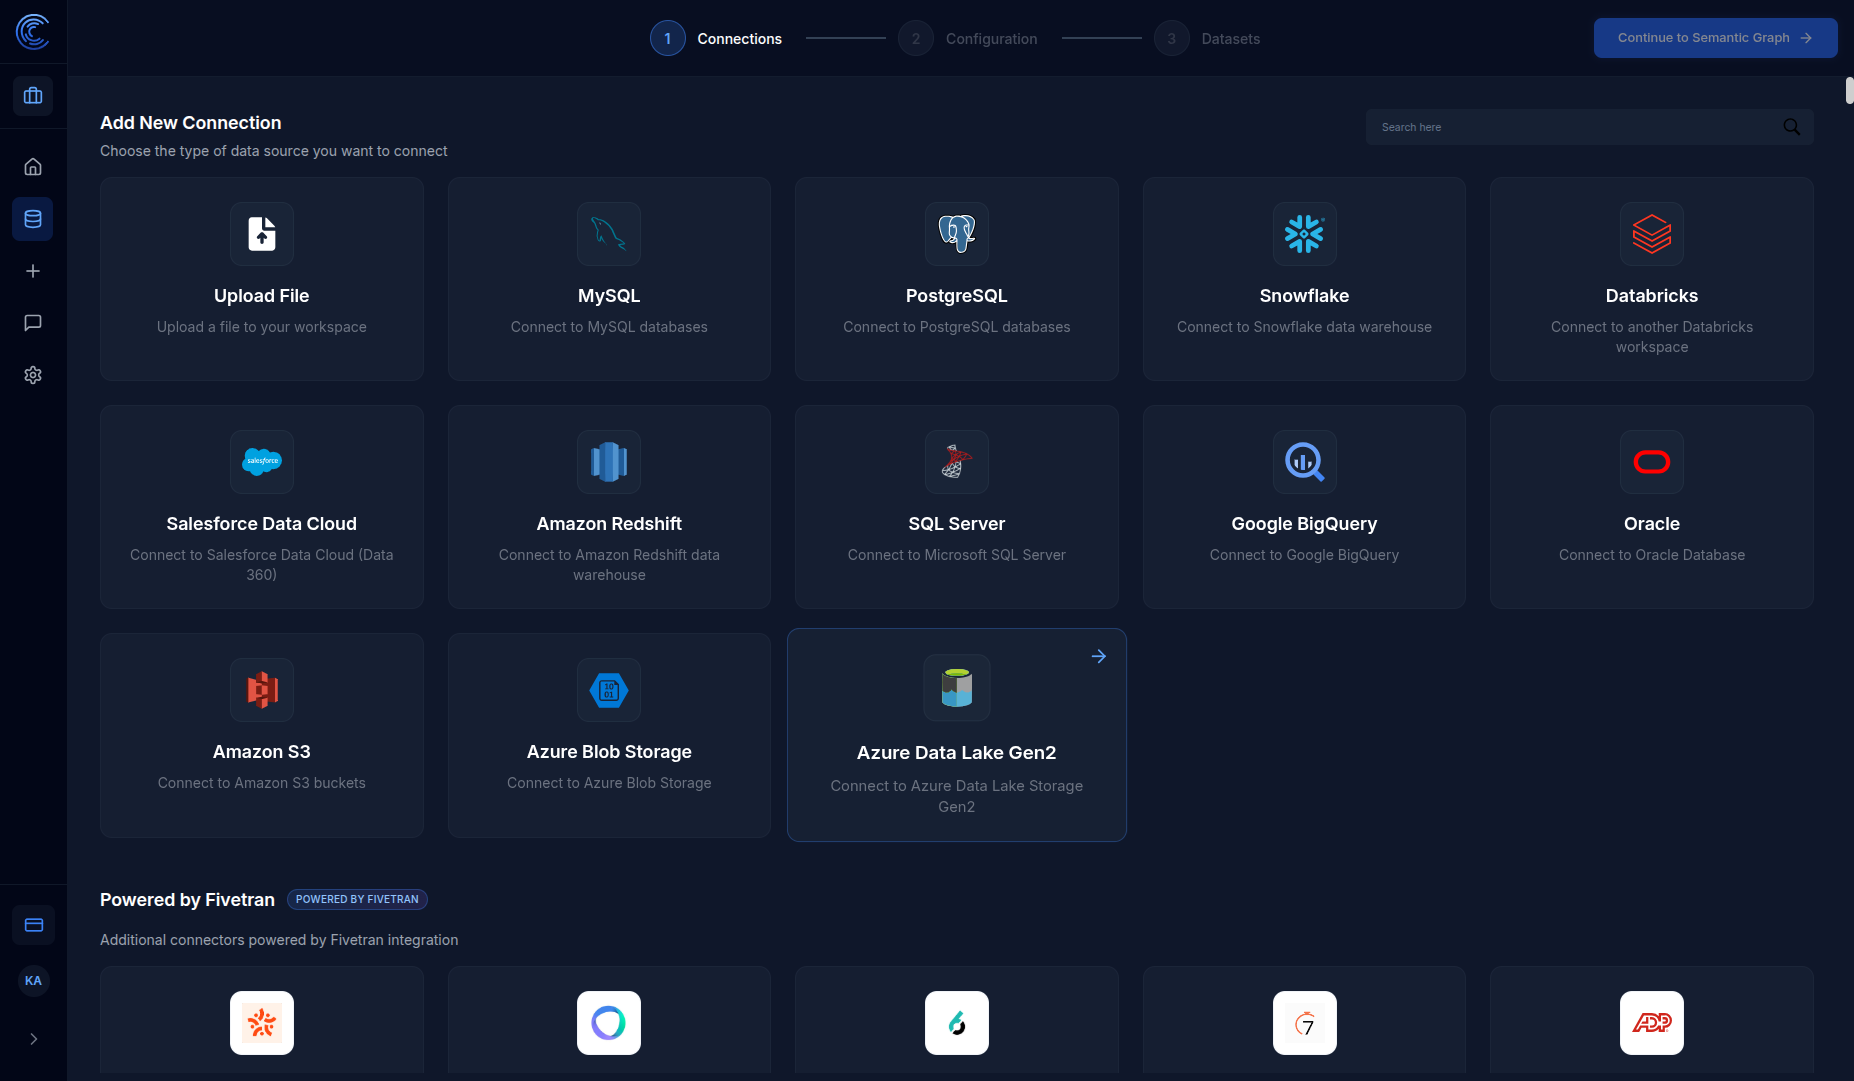This screenshot has height=1081, width=1854.
Task: Click the step 1 circle
Action: point(668,38)
